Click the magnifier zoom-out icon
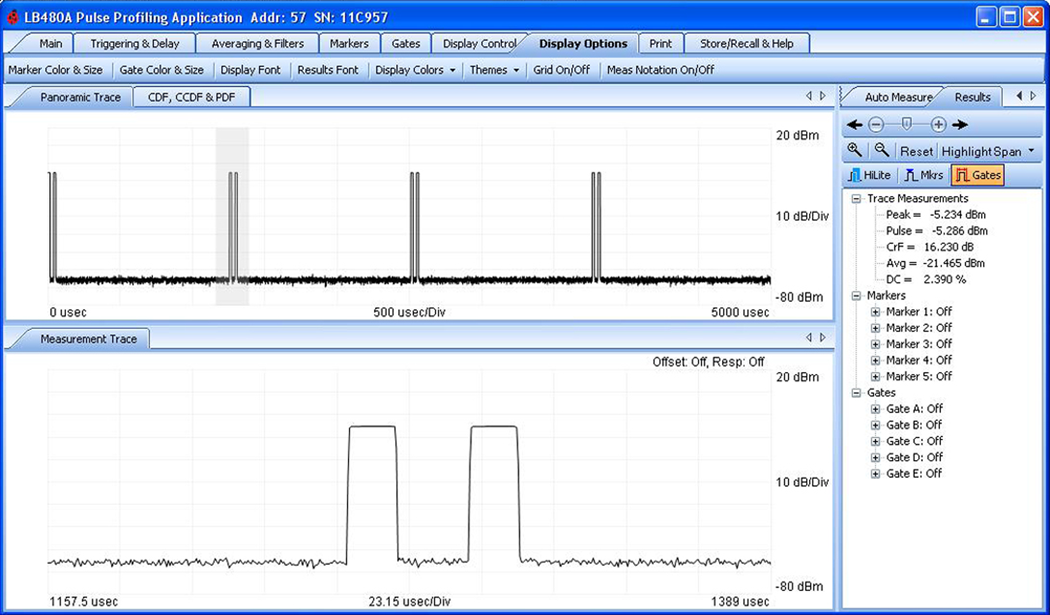The width and height of the screenshot is (1050, 615). pyautogui.click(x=881, y=150)
